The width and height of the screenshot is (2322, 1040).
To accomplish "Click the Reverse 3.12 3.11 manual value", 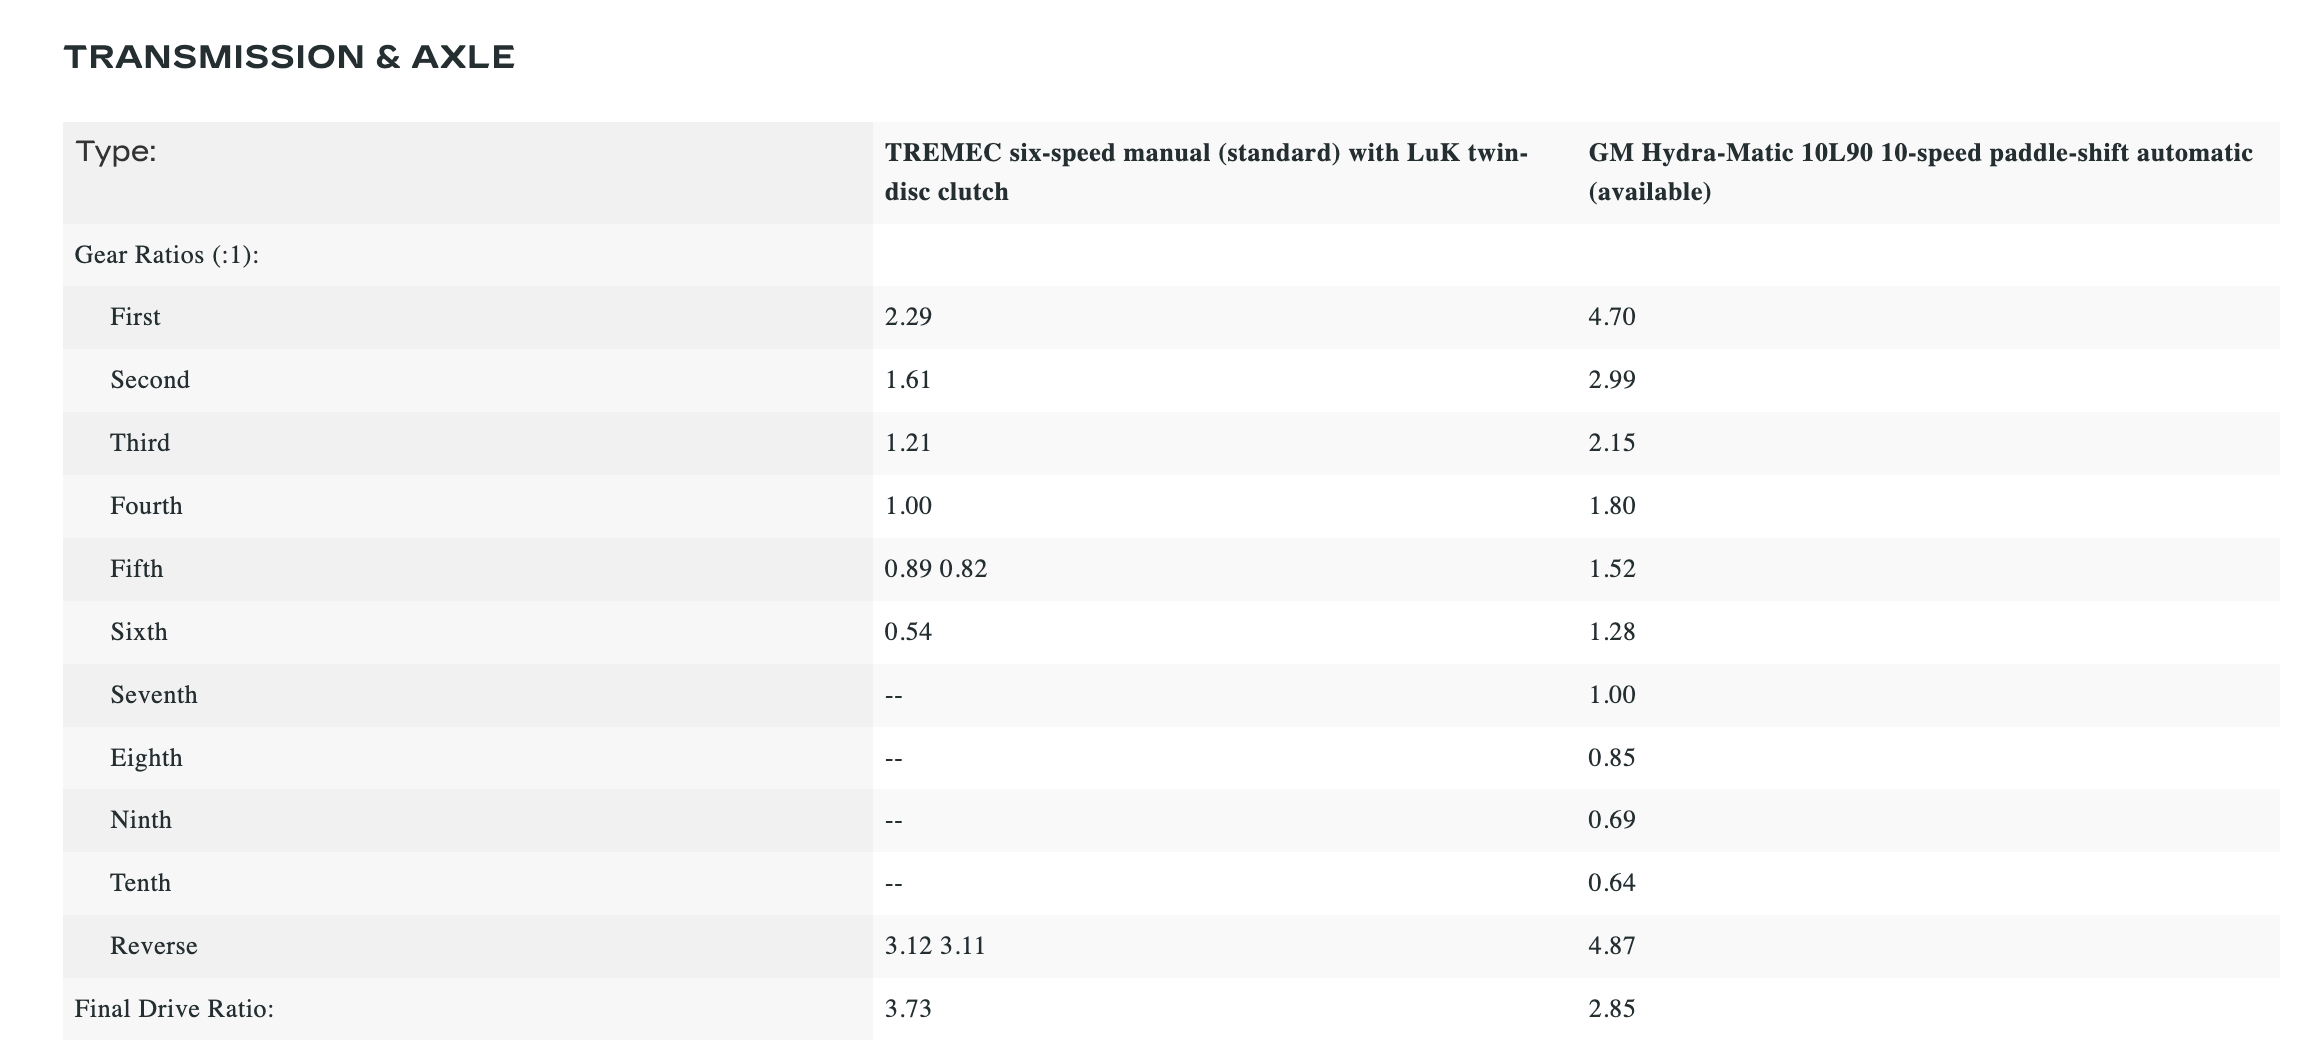I will click(x=935, y=946).
